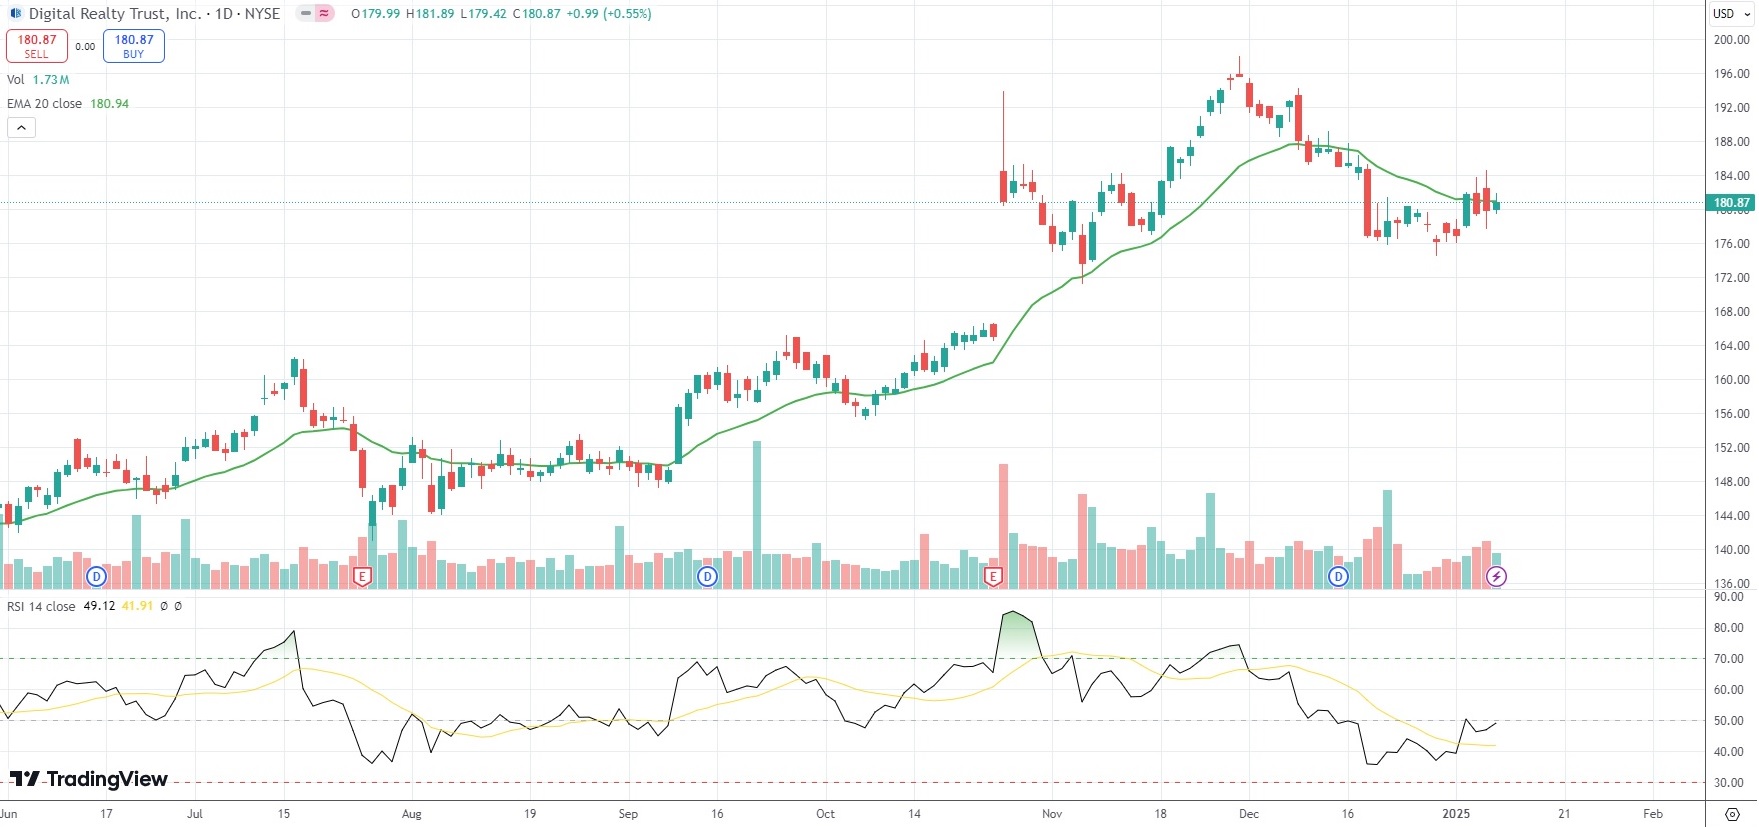Click the dividend marker in mid-September
Screen dimensions: 1759x827
(707, 576)
